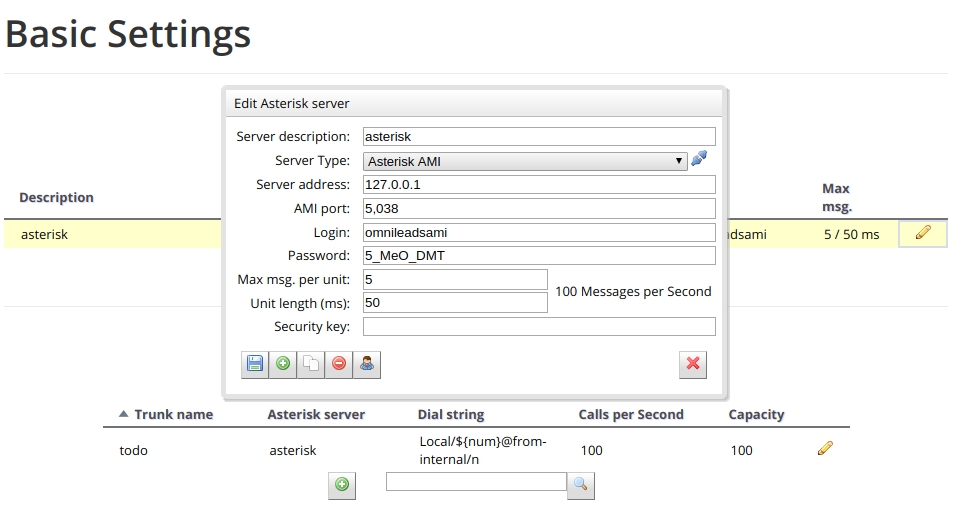
Task: Select the Edit Asterisk server dialog title
Action: coord(291,103)
